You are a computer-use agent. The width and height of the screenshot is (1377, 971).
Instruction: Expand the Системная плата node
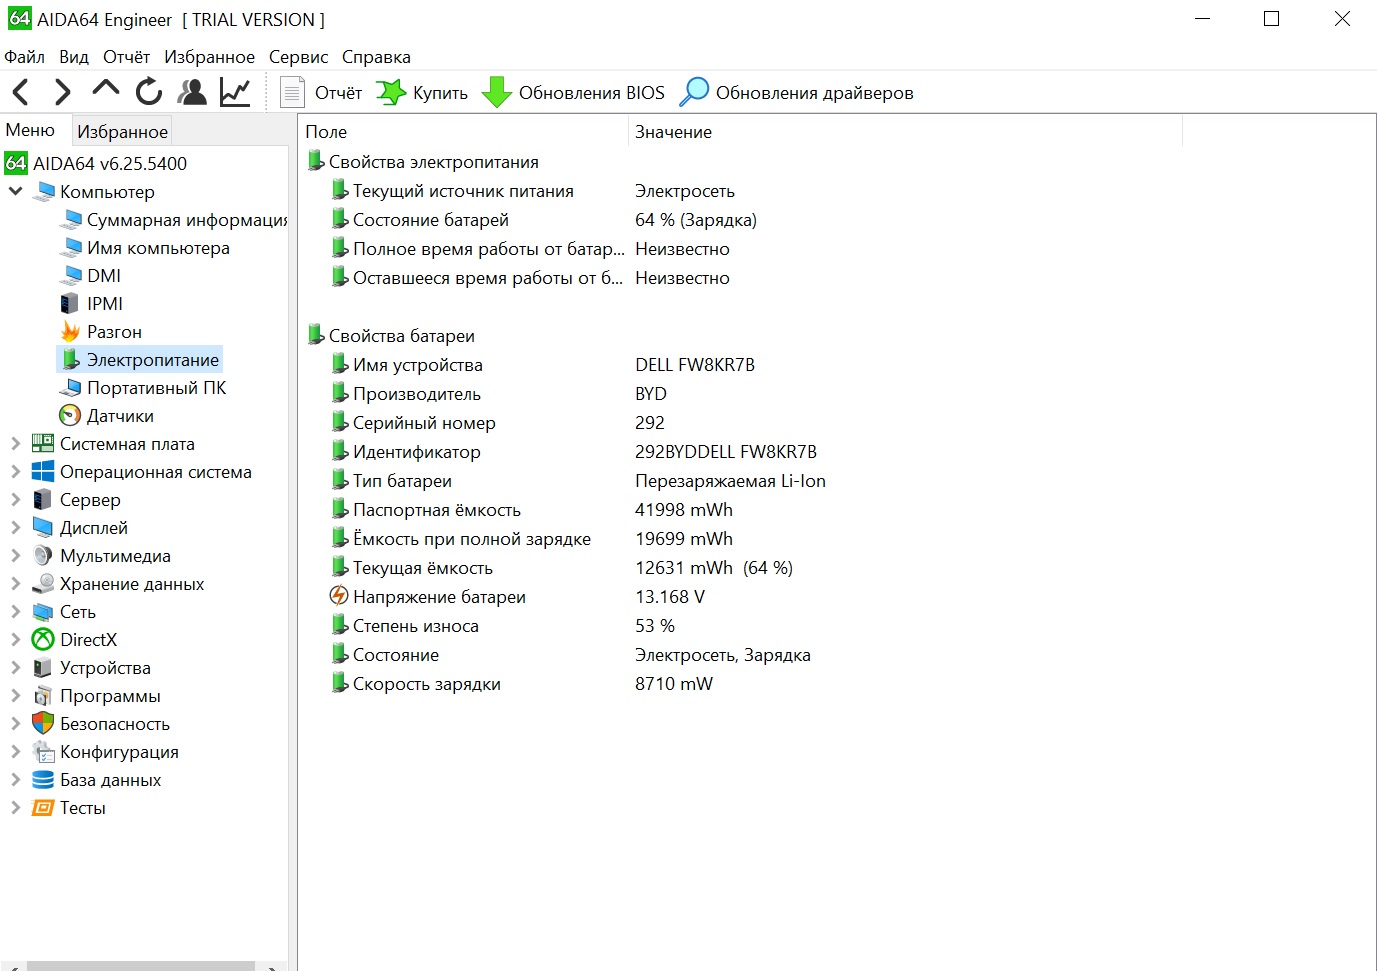point(15,443)
